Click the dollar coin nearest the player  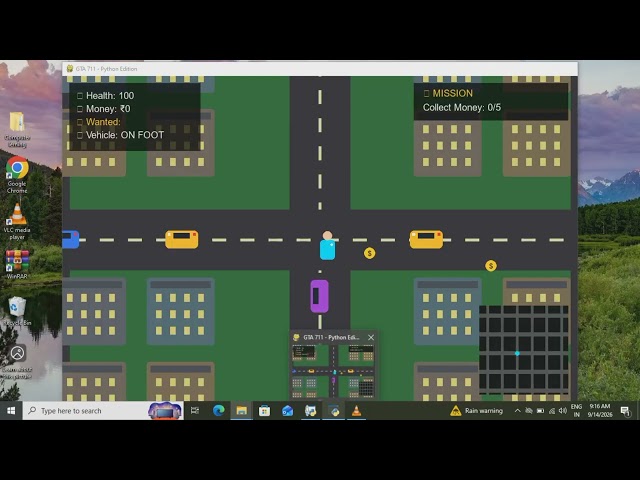369,253
